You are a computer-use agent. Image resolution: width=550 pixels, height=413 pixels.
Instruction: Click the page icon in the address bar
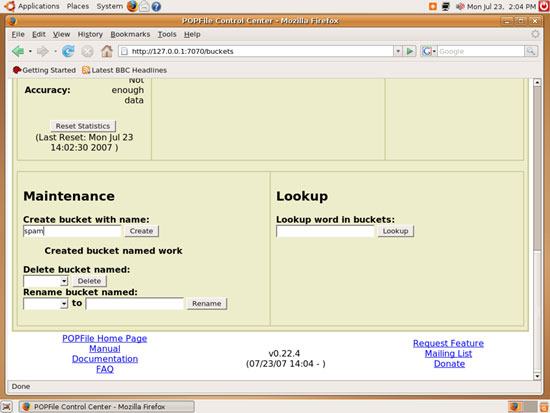coord(124,51)
